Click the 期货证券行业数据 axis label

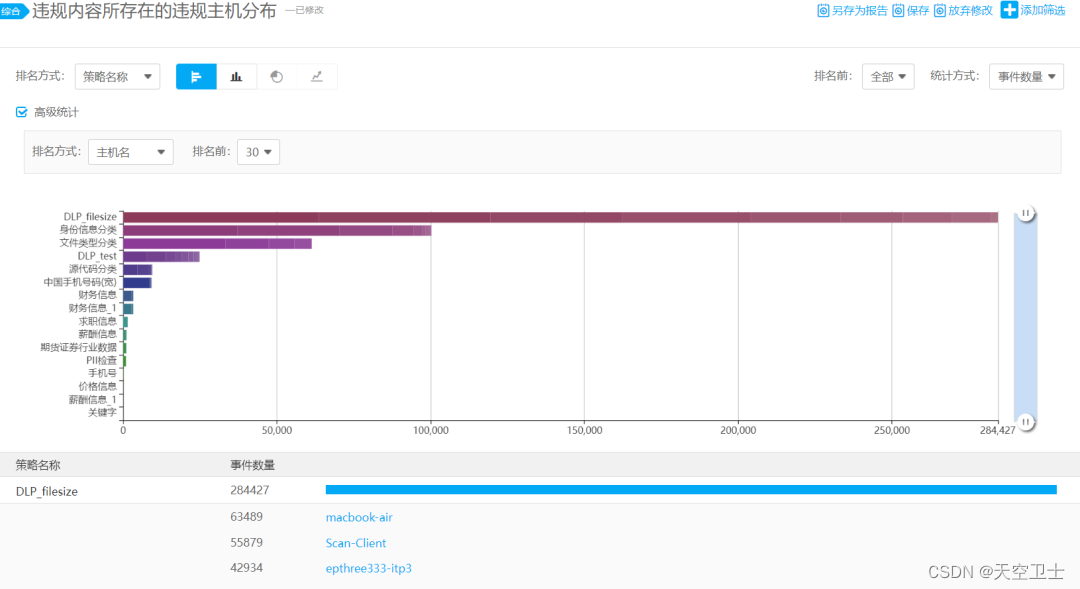pos(79,347)
